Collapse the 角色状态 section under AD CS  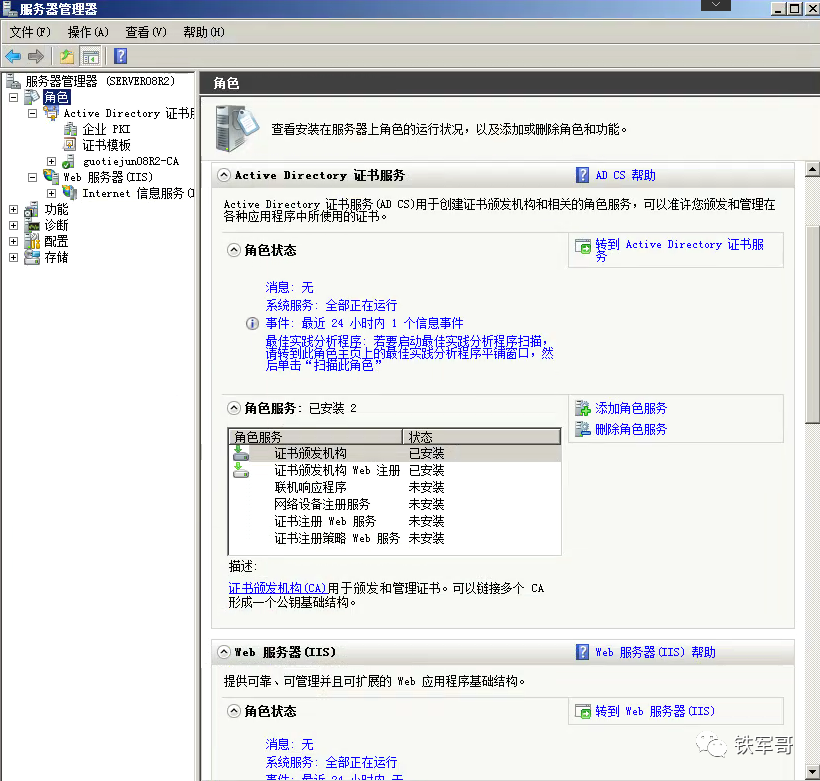pos(234,250)
